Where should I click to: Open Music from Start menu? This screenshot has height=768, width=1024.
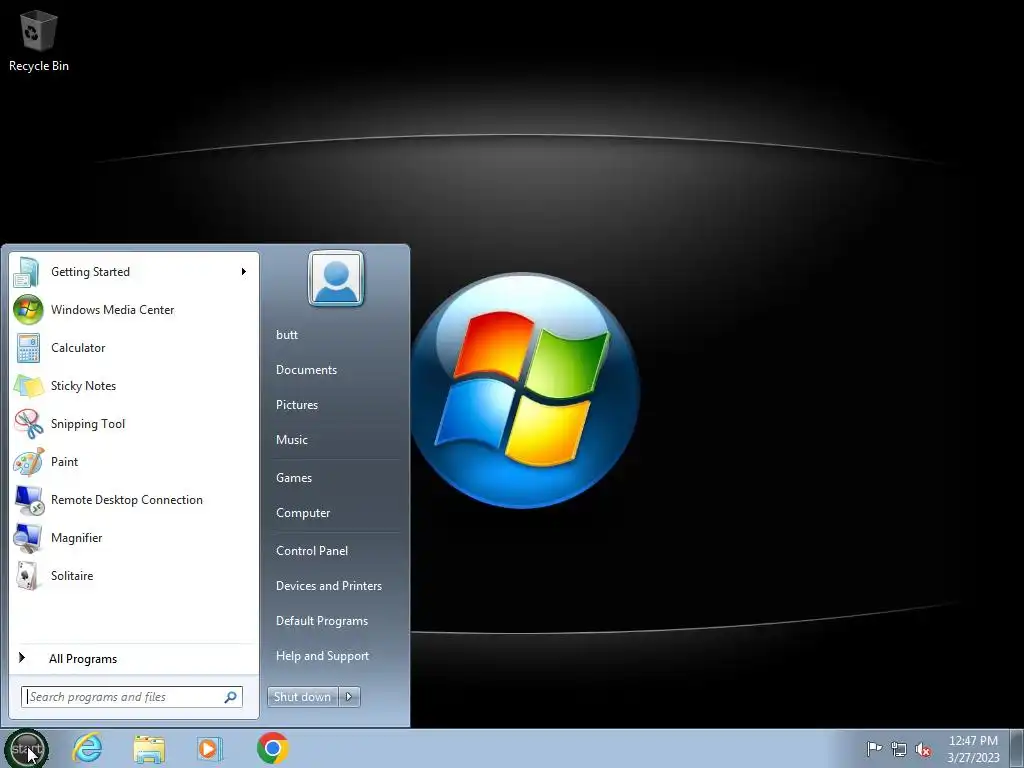(x=292, y=440)
